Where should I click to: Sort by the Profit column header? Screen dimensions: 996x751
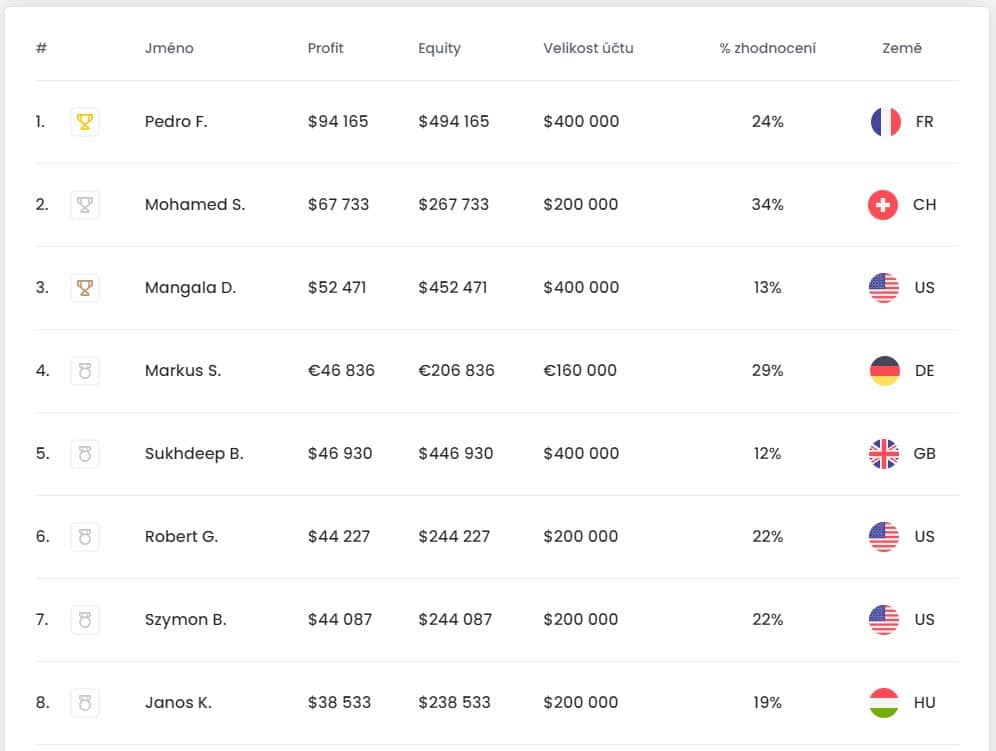tap(325, 48)
